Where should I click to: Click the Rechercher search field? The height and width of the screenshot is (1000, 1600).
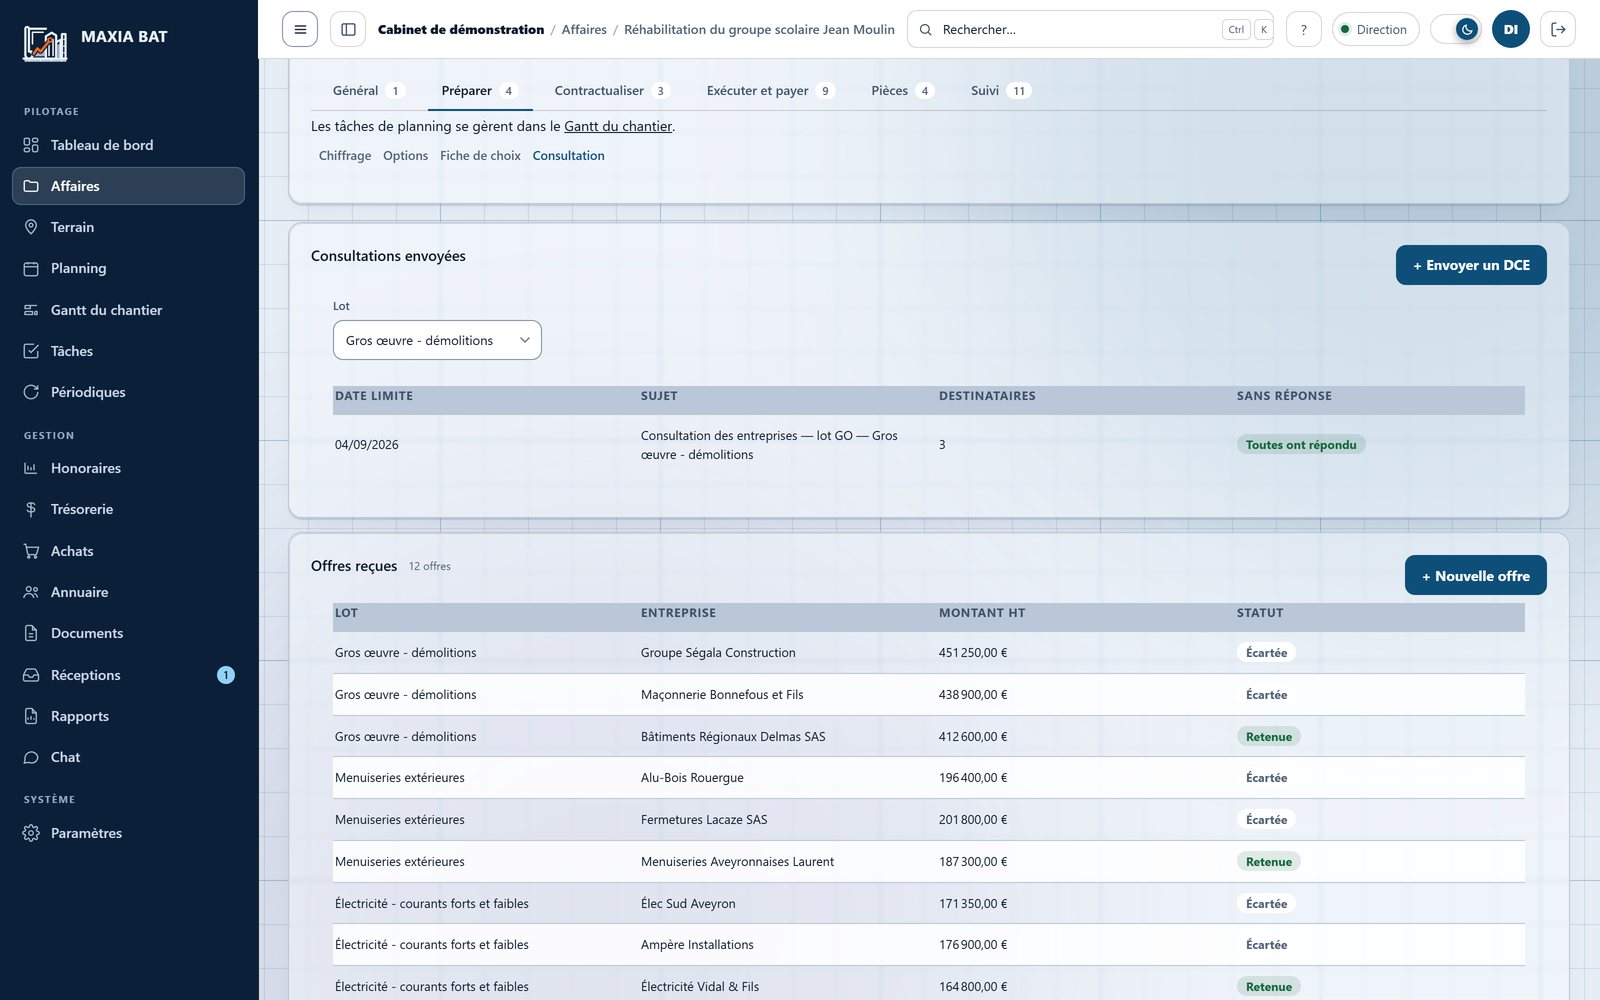pos(1090,29)
